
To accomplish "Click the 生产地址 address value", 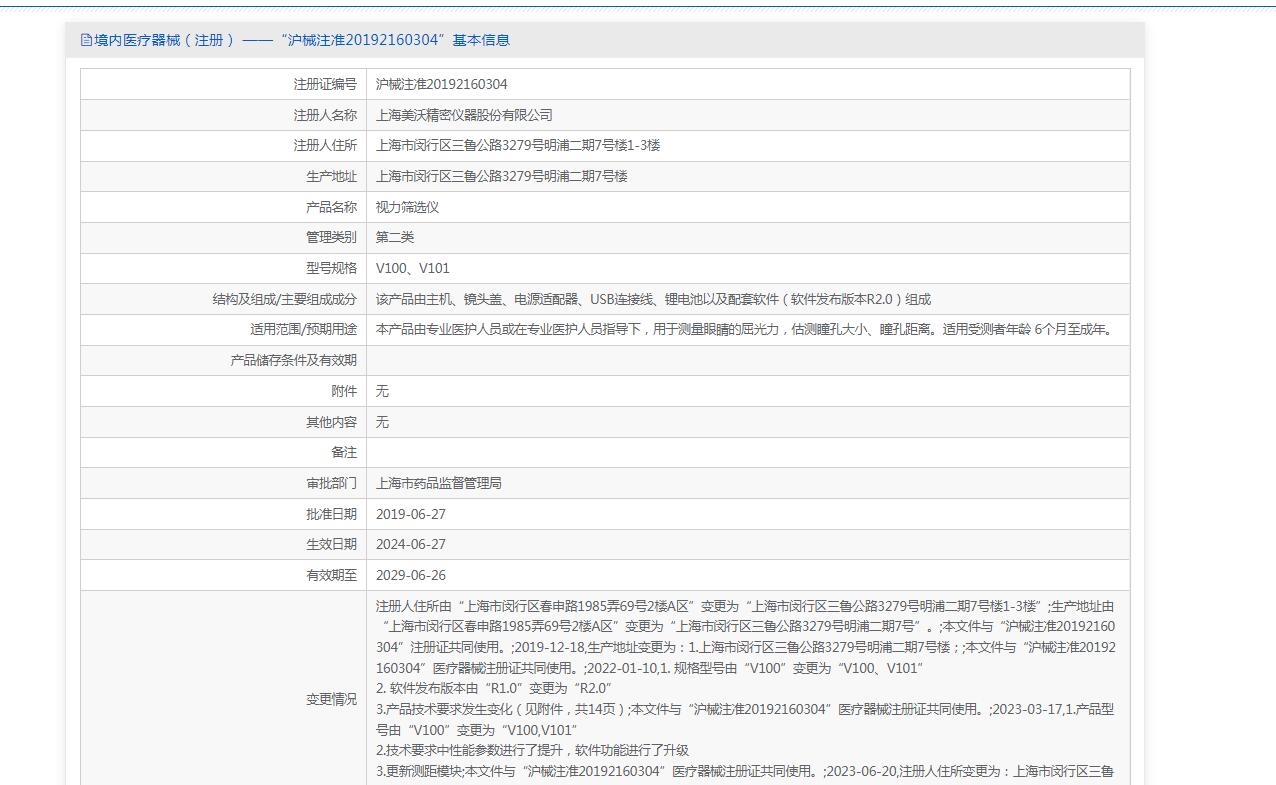I will coord(501,176).
